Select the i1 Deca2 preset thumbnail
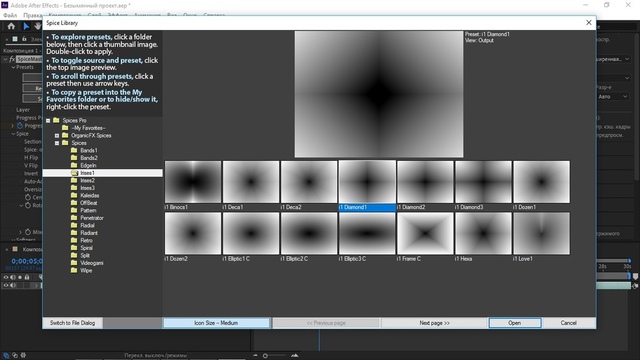640x360 pixels. (x=309, y=182)
